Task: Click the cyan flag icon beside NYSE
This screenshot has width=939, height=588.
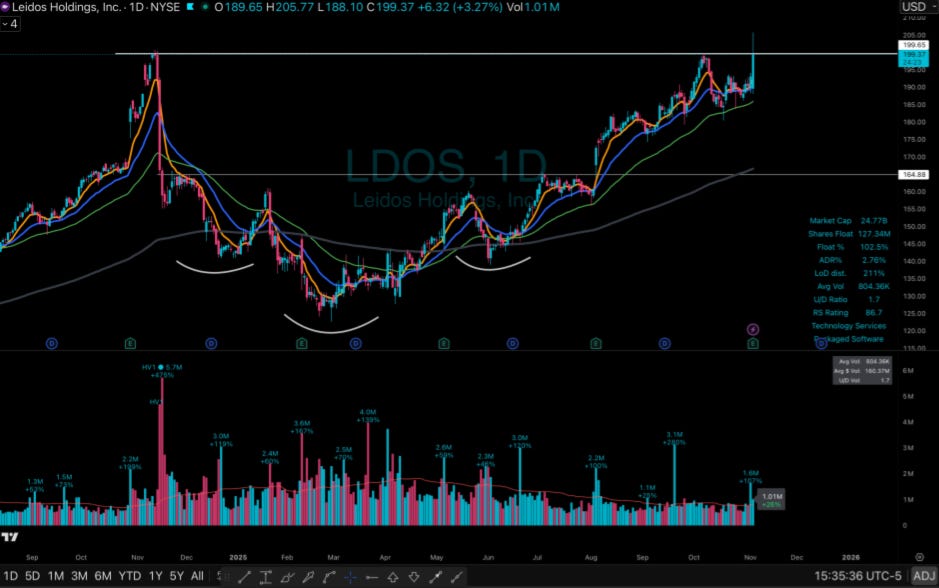Action: (190, 7)
